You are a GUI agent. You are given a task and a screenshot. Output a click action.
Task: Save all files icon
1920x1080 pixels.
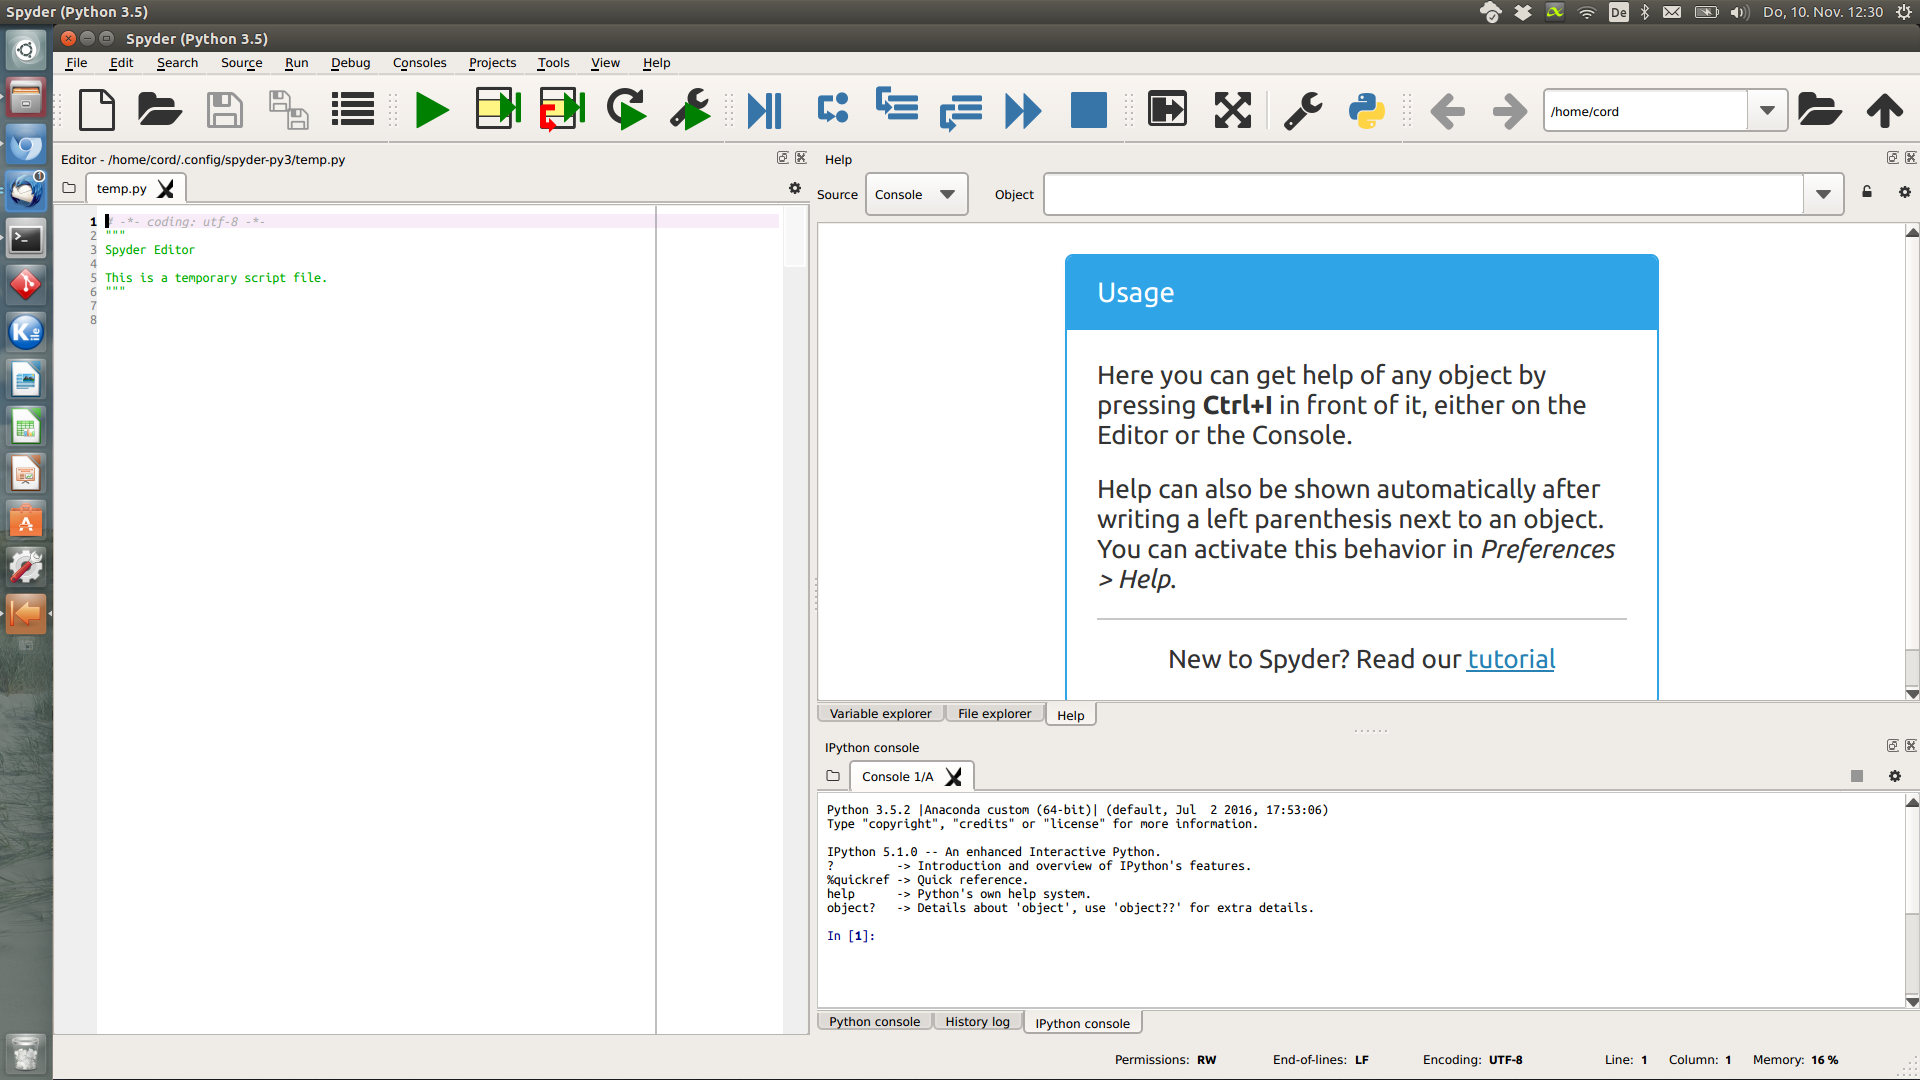288,110
